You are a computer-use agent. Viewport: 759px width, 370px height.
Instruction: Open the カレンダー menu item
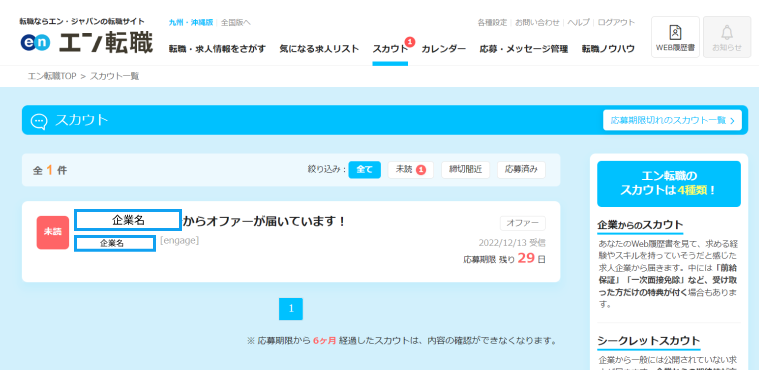444,49
